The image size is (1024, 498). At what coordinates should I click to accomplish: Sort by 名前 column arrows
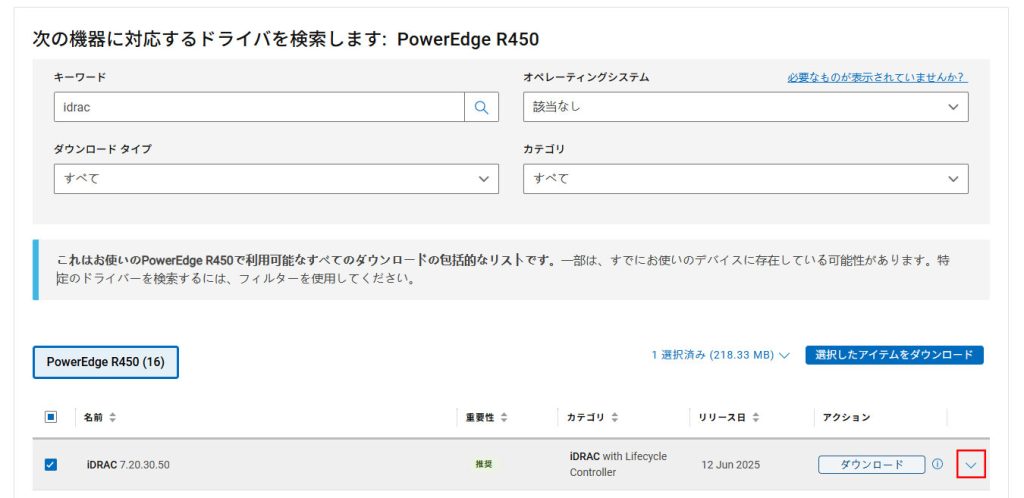tap(112, 417)
